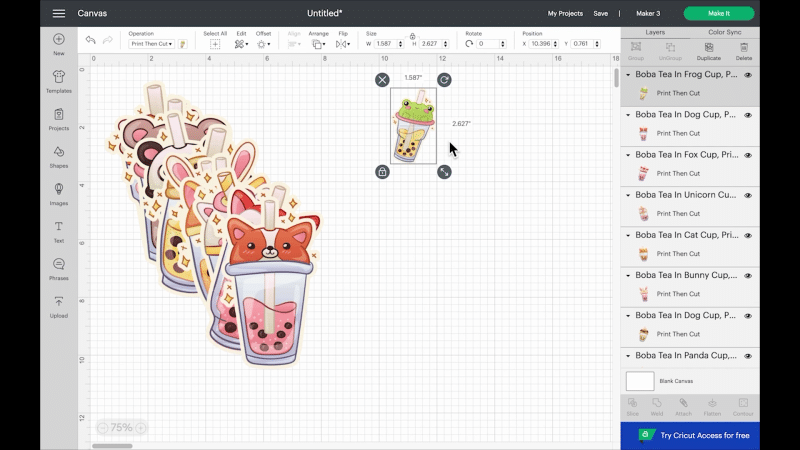
Task: Open the Operation Print Then Cut dropdown
Action: click(151, 44)
